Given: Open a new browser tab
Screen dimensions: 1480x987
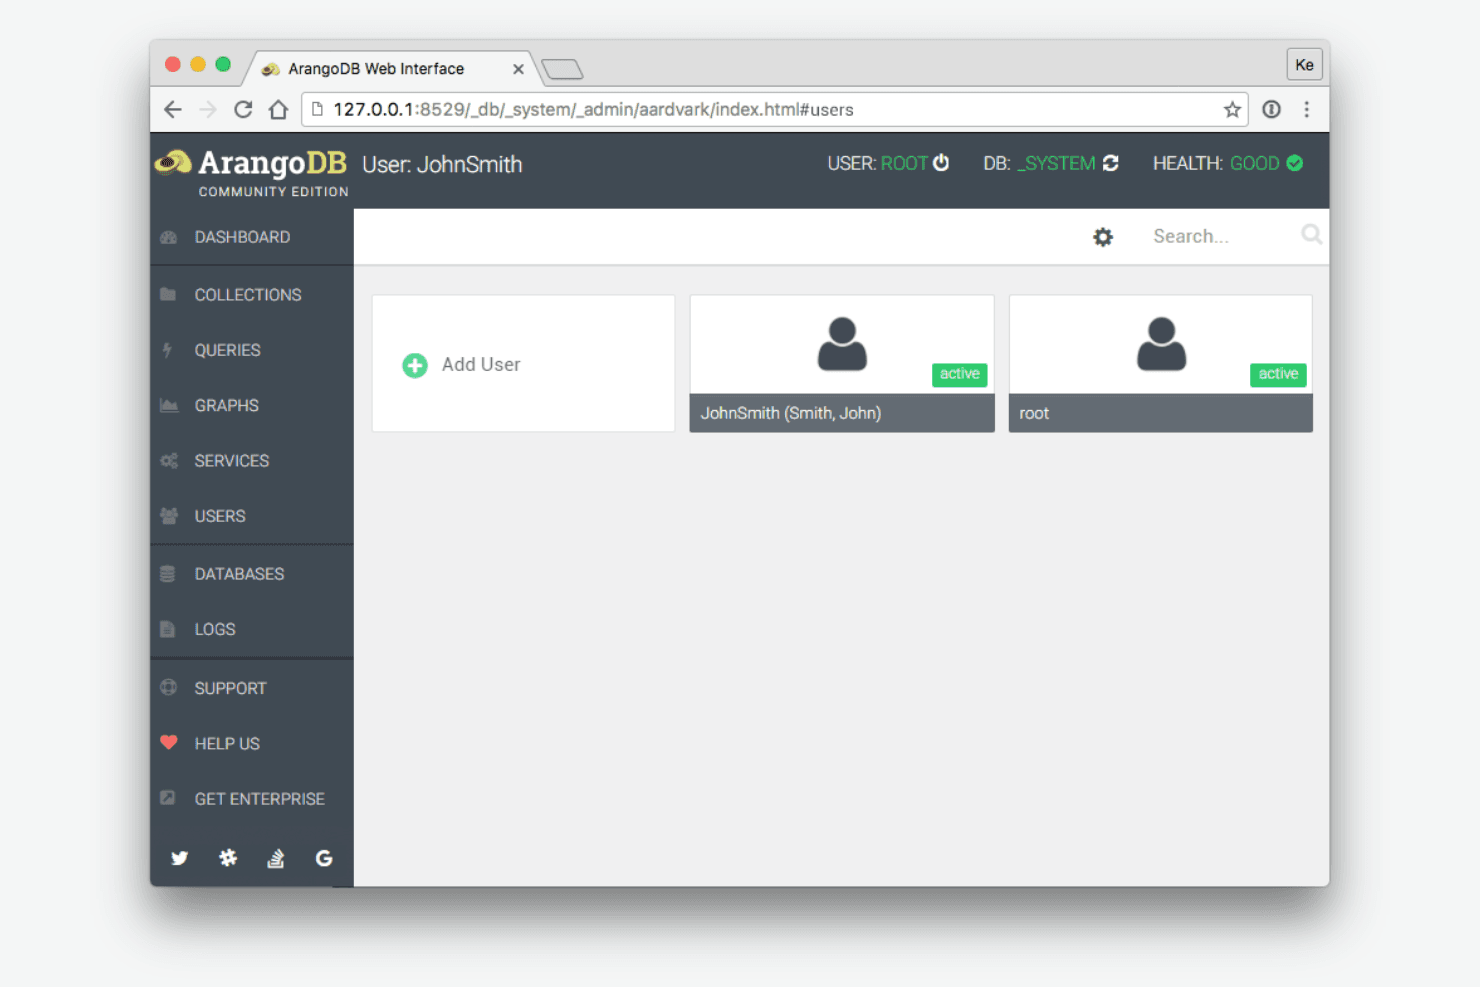Looking at the screenshot, I should point(562,69).
